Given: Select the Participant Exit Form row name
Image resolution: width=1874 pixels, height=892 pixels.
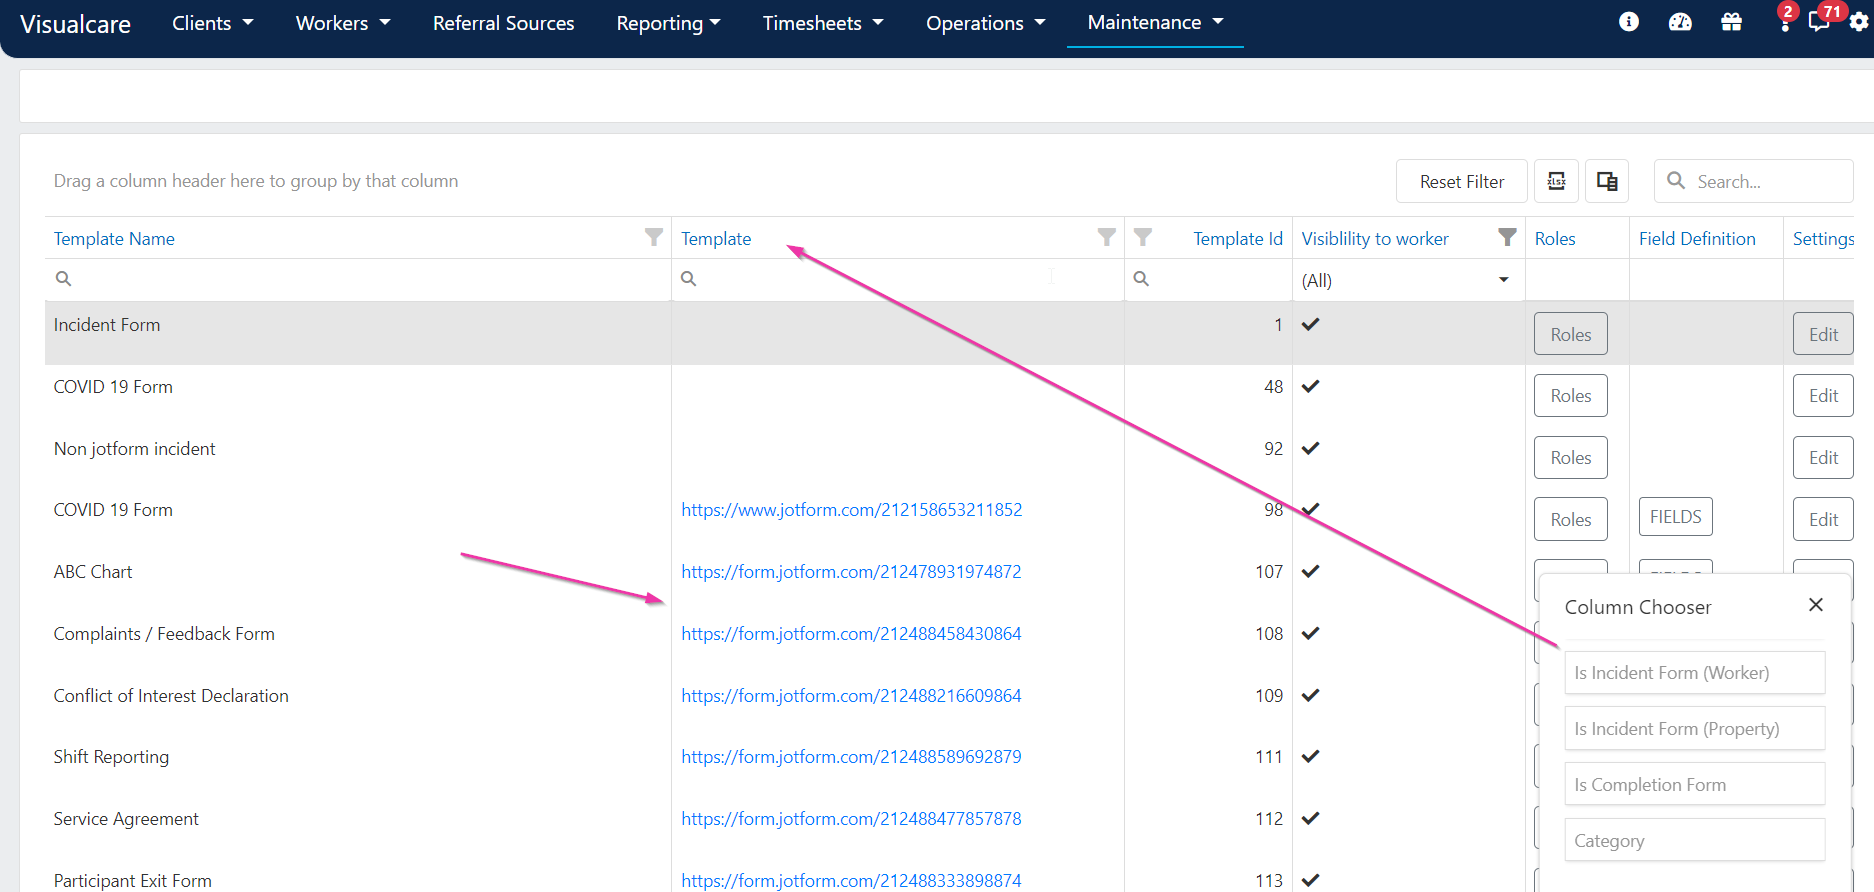Looking at the screenshot, I should click(133, 881).
